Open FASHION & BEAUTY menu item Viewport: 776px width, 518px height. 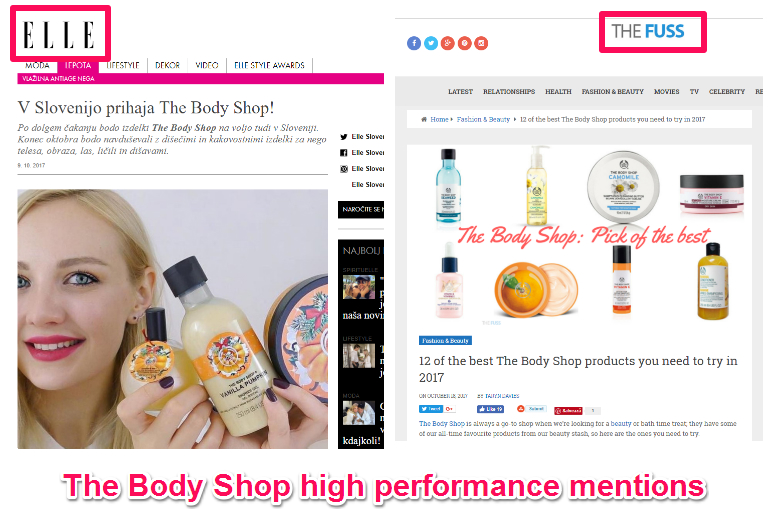(612, 92)
